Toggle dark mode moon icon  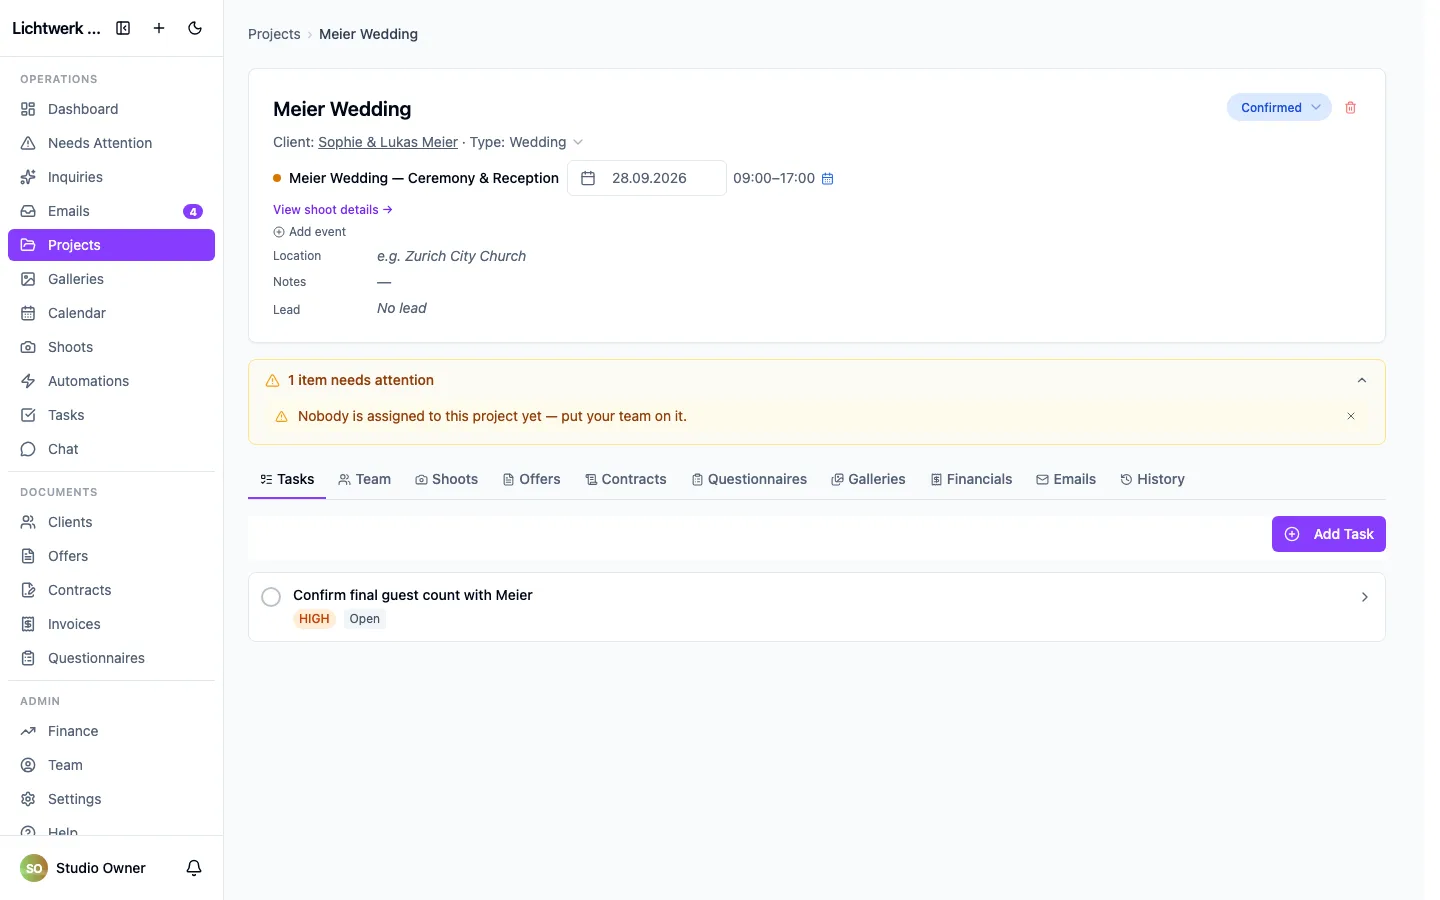tap(195, 28)
